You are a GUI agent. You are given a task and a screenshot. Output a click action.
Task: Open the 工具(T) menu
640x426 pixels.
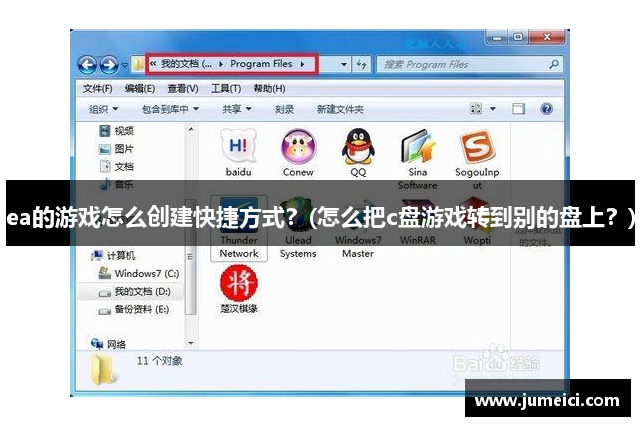click(226, 88)
